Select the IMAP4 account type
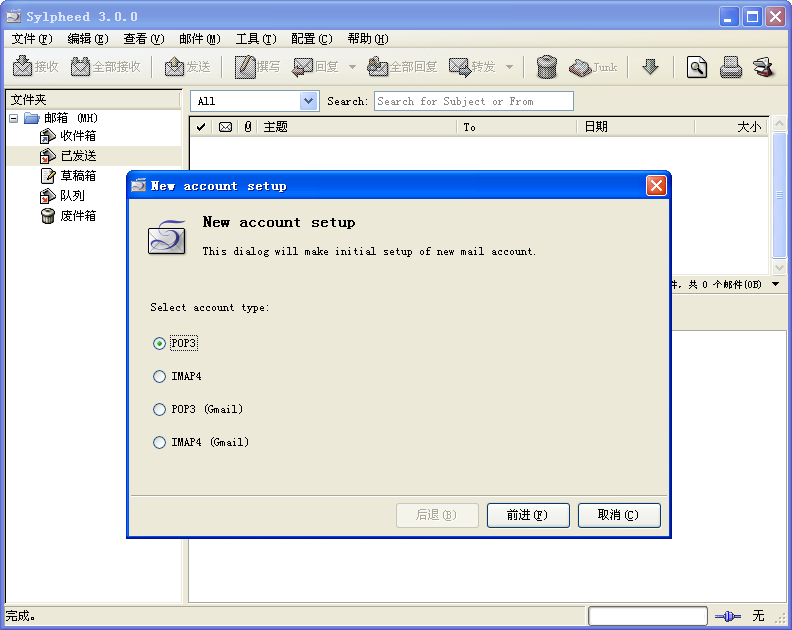Viewport: 792px width, 630px height. click(159, 376)
